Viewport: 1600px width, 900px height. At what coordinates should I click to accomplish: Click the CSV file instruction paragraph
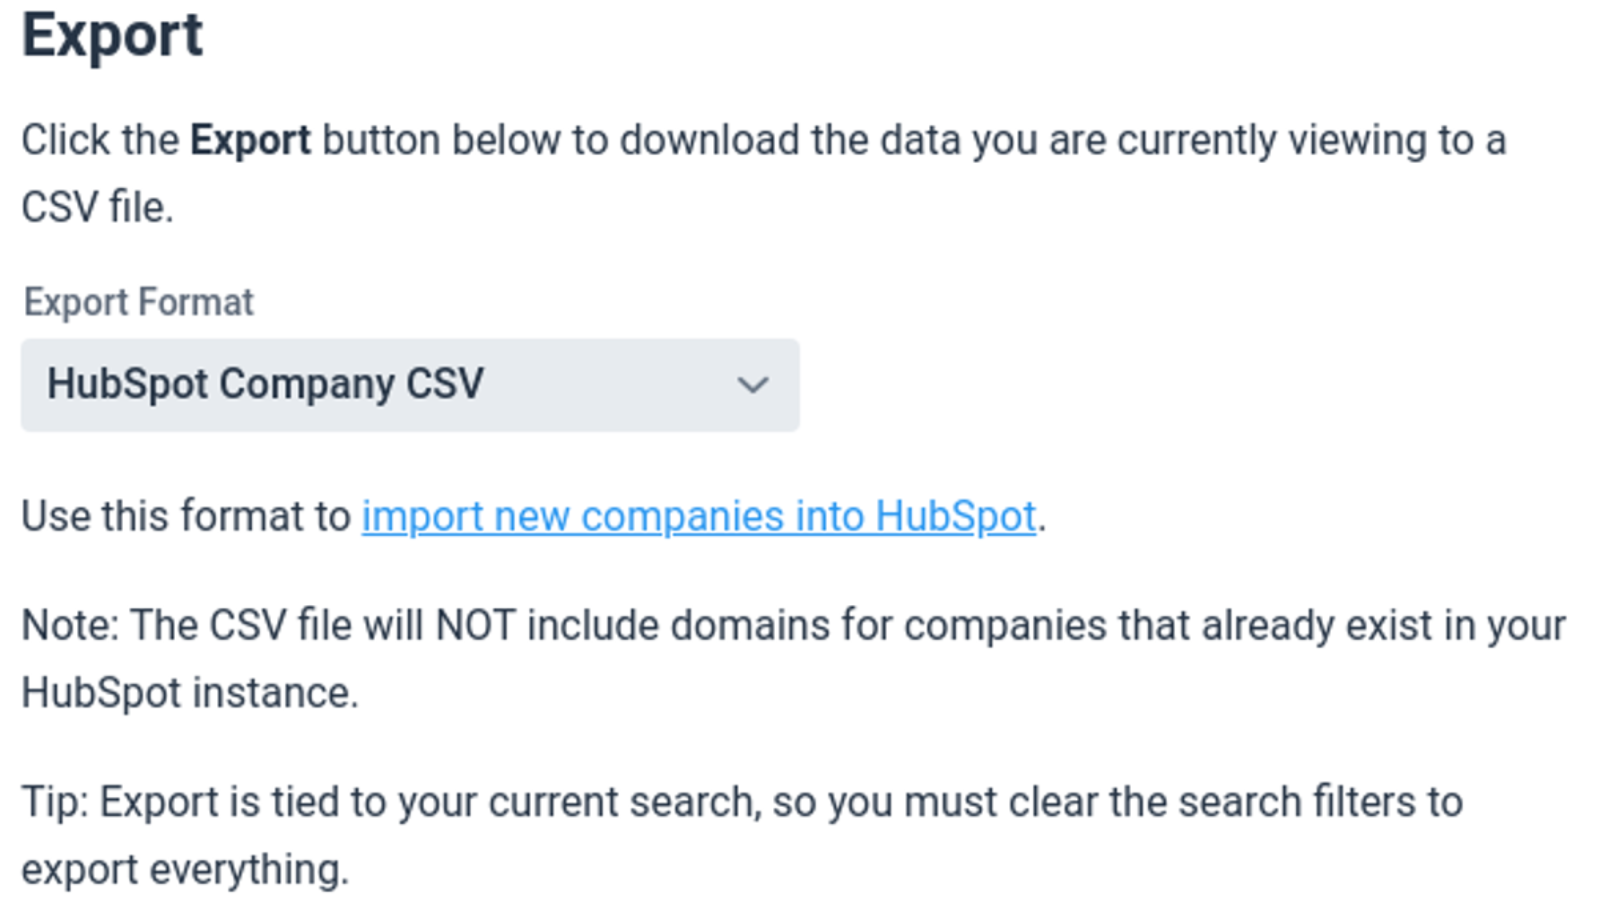[x=760, y=172]
